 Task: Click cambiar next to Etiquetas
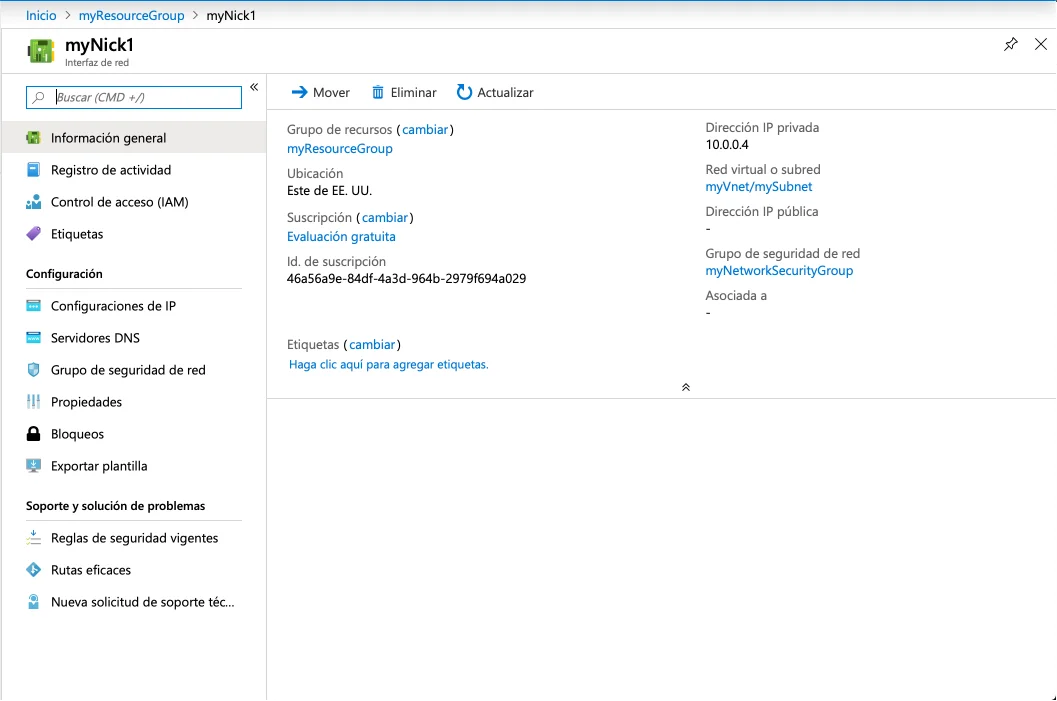(x=371, y=344)
